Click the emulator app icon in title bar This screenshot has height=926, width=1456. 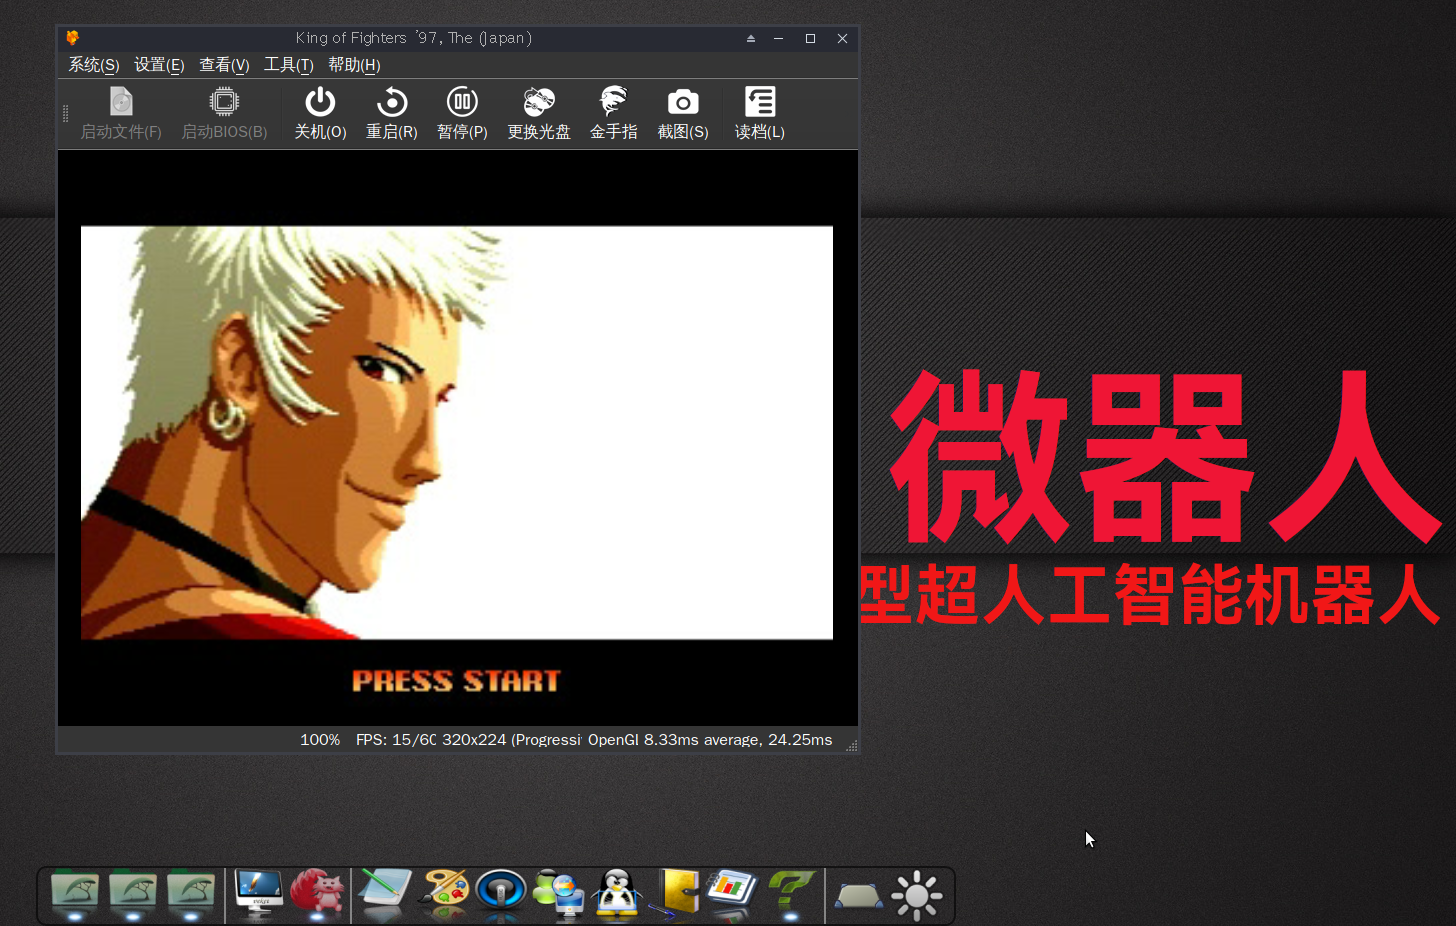click(72, 38)
